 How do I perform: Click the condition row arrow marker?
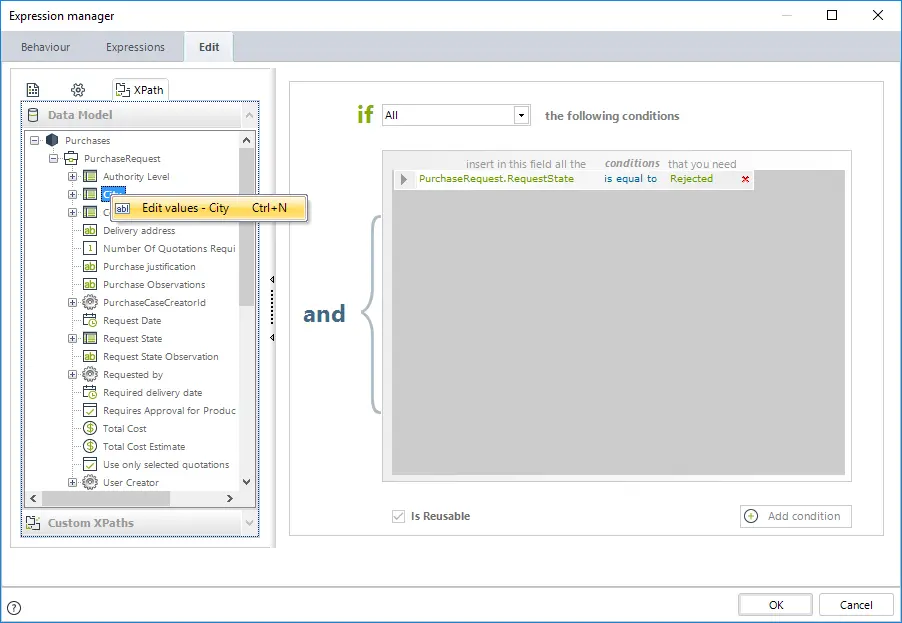click(x=404, y=179)
